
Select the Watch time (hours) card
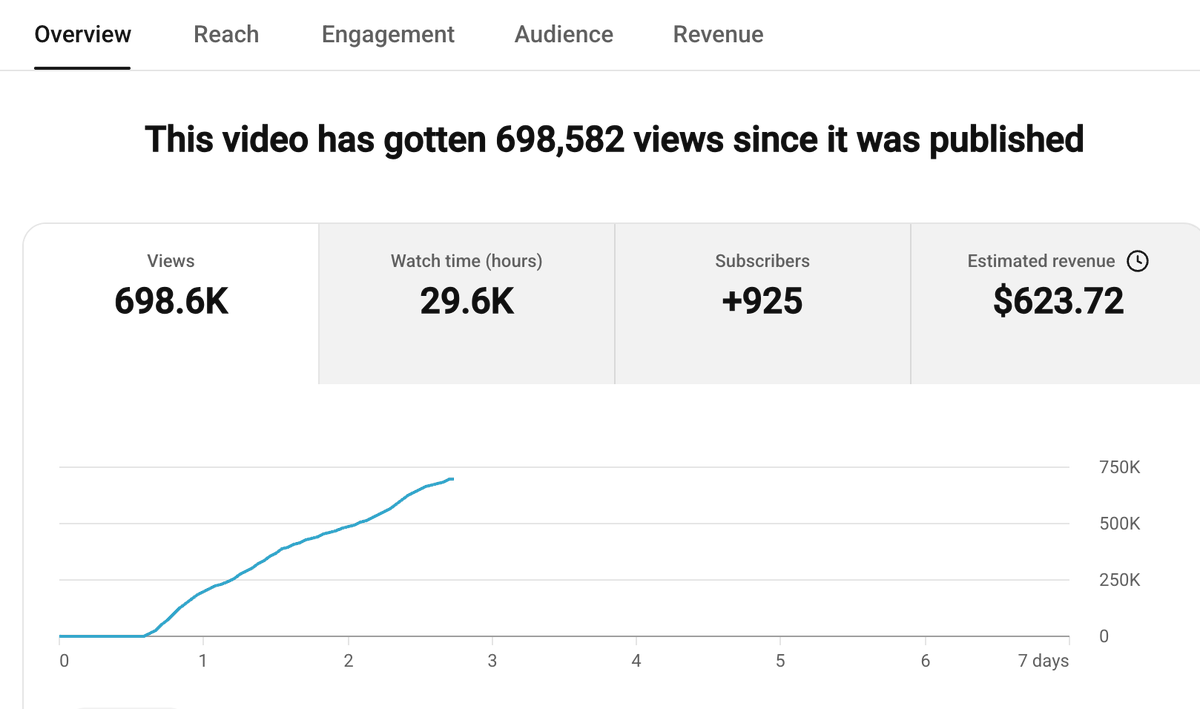pos(467,304)
